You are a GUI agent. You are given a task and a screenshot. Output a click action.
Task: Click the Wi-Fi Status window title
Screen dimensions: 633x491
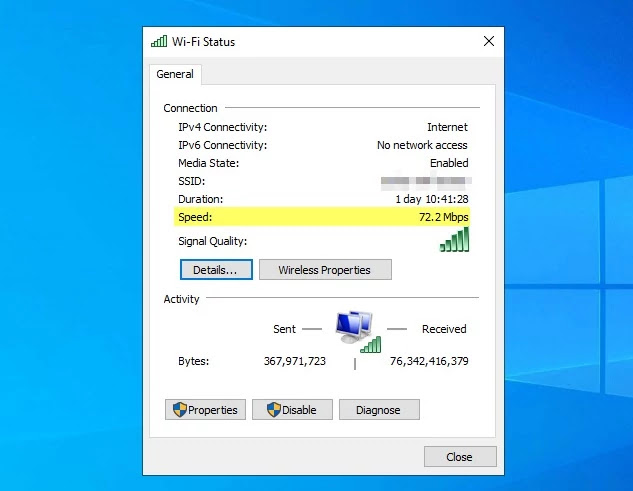pos(203,42)
